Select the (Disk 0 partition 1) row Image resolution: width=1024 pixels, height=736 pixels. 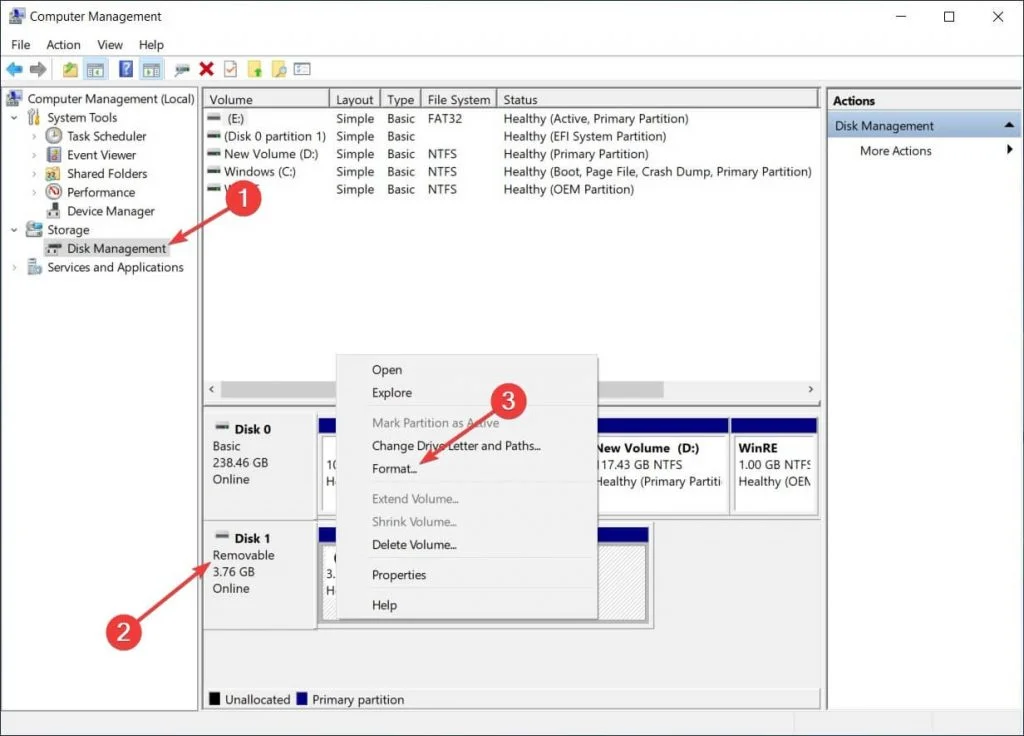click(511, 136)
